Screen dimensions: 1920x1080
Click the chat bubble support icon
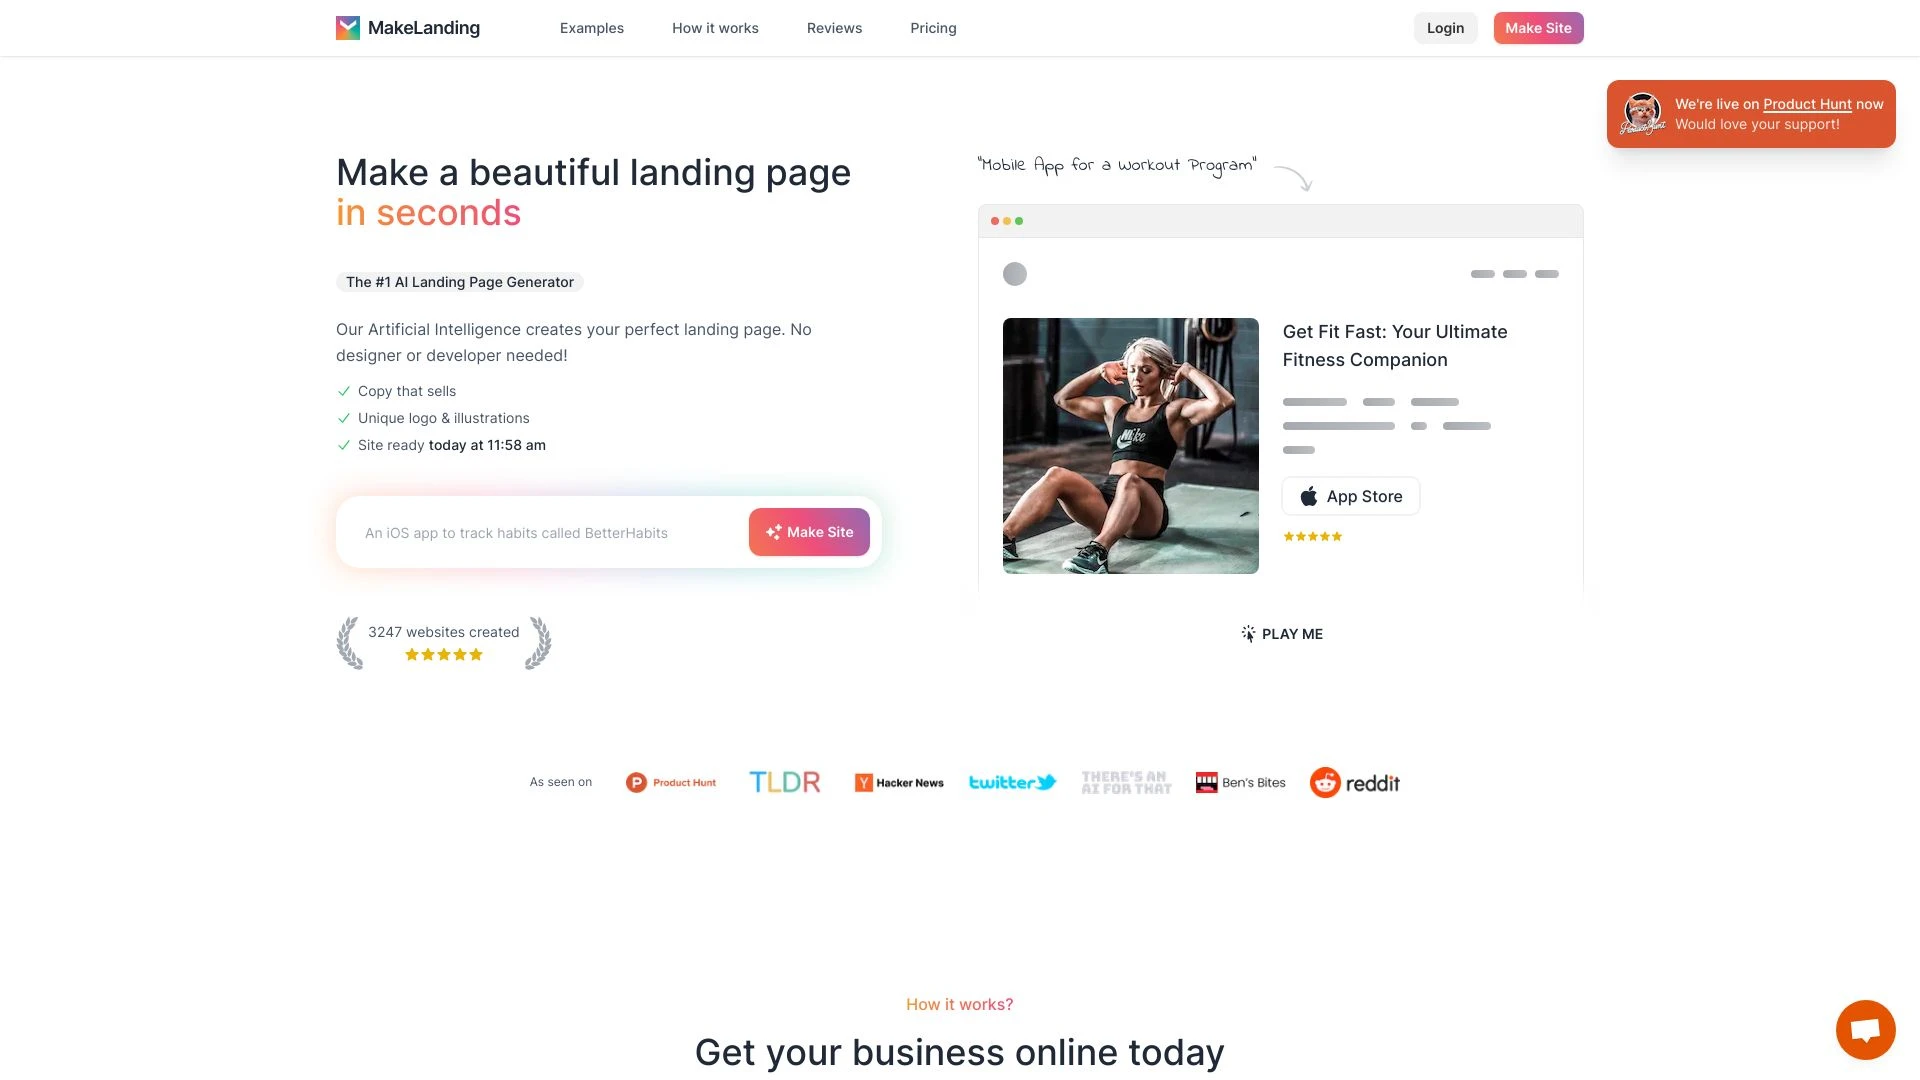pos(1865,1030)
